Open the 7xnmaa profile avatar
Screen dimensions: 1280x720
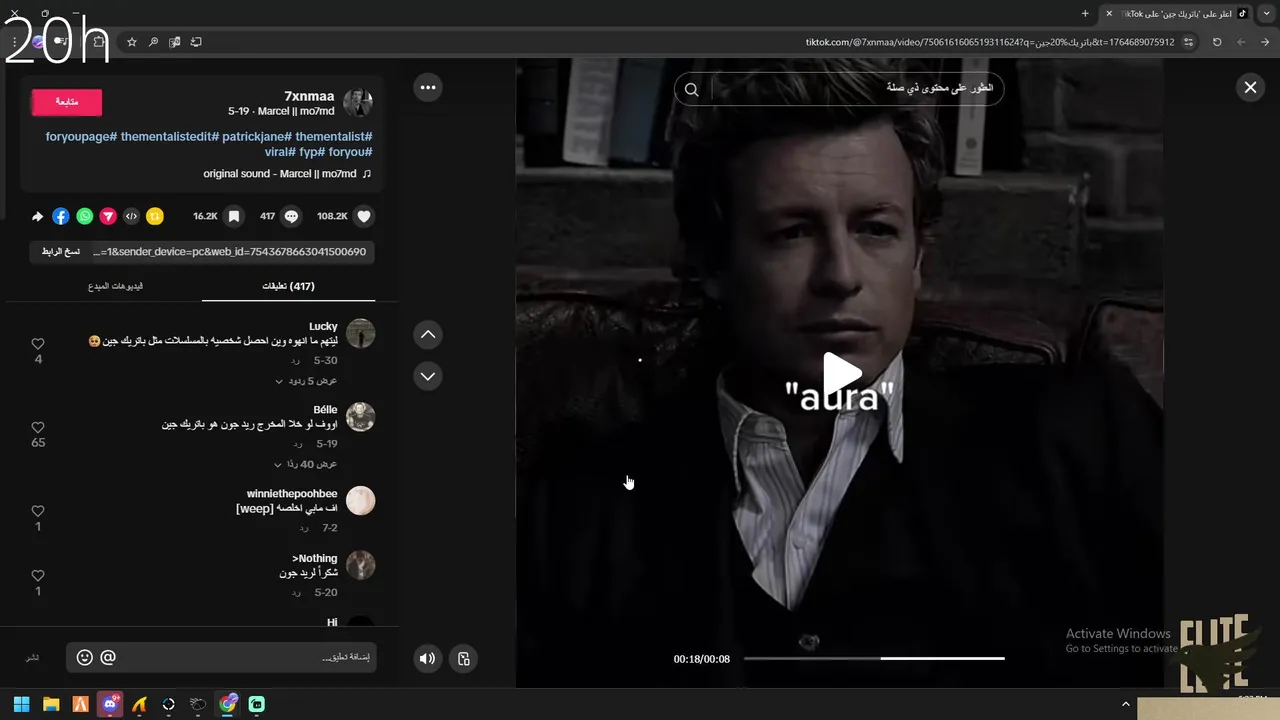click(x=358, y=103)
